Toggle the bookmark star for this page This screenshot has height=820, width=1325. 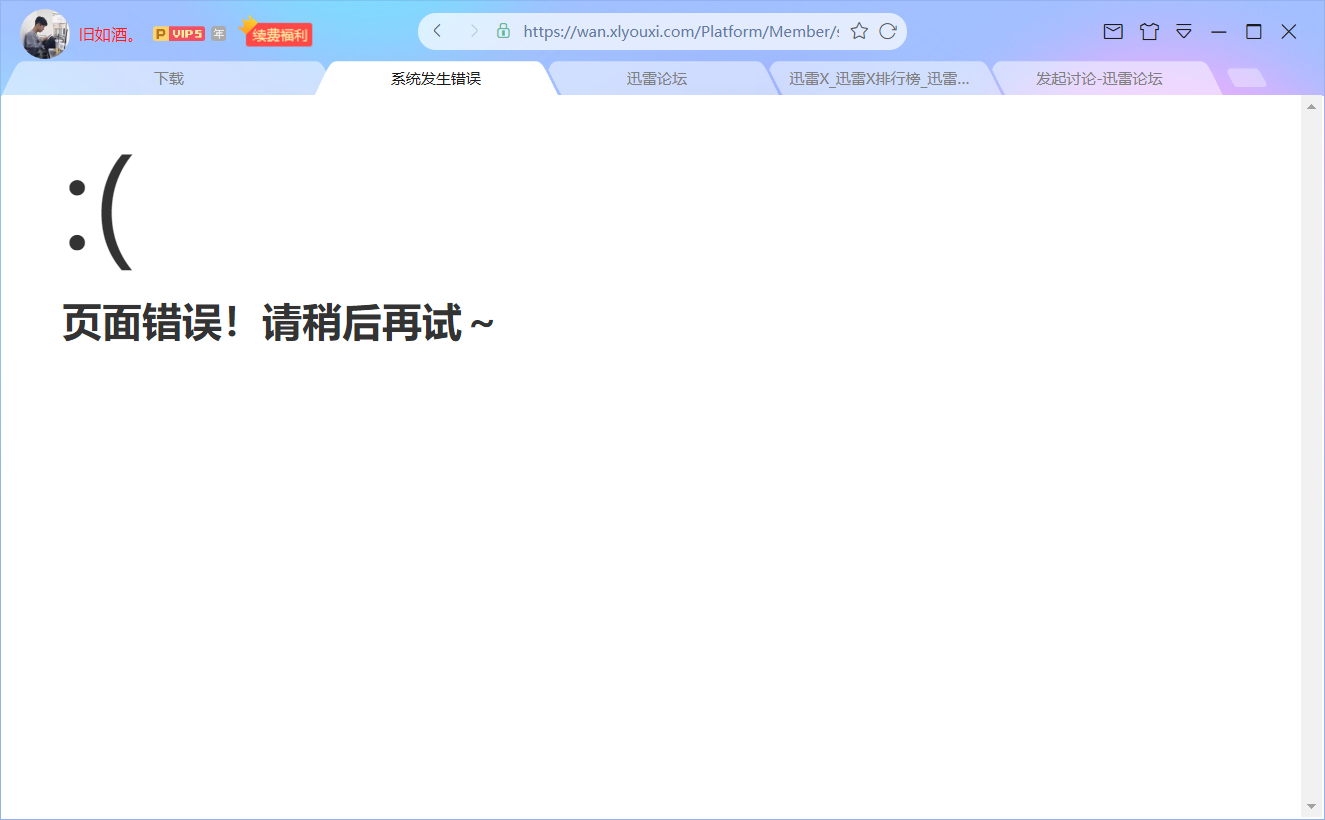859,31
